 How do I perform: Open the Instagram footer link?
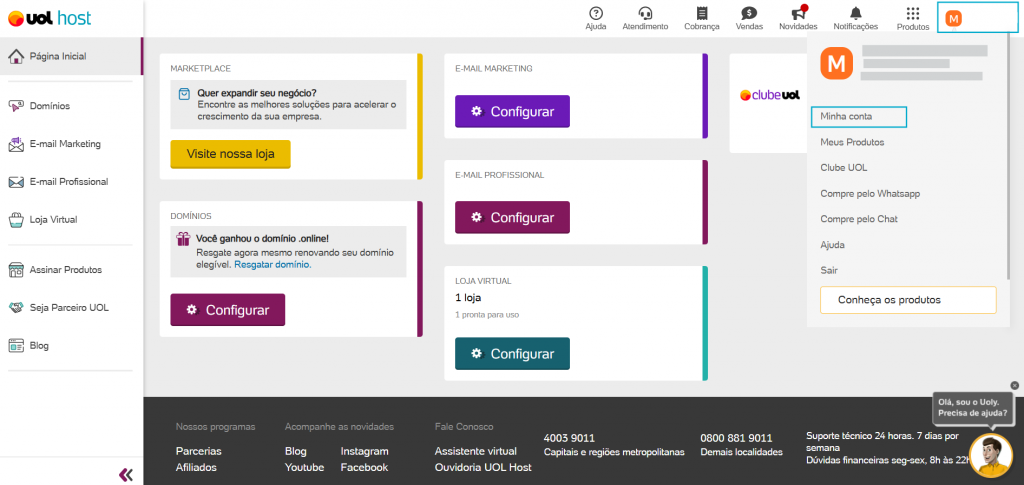click(364, 451)
